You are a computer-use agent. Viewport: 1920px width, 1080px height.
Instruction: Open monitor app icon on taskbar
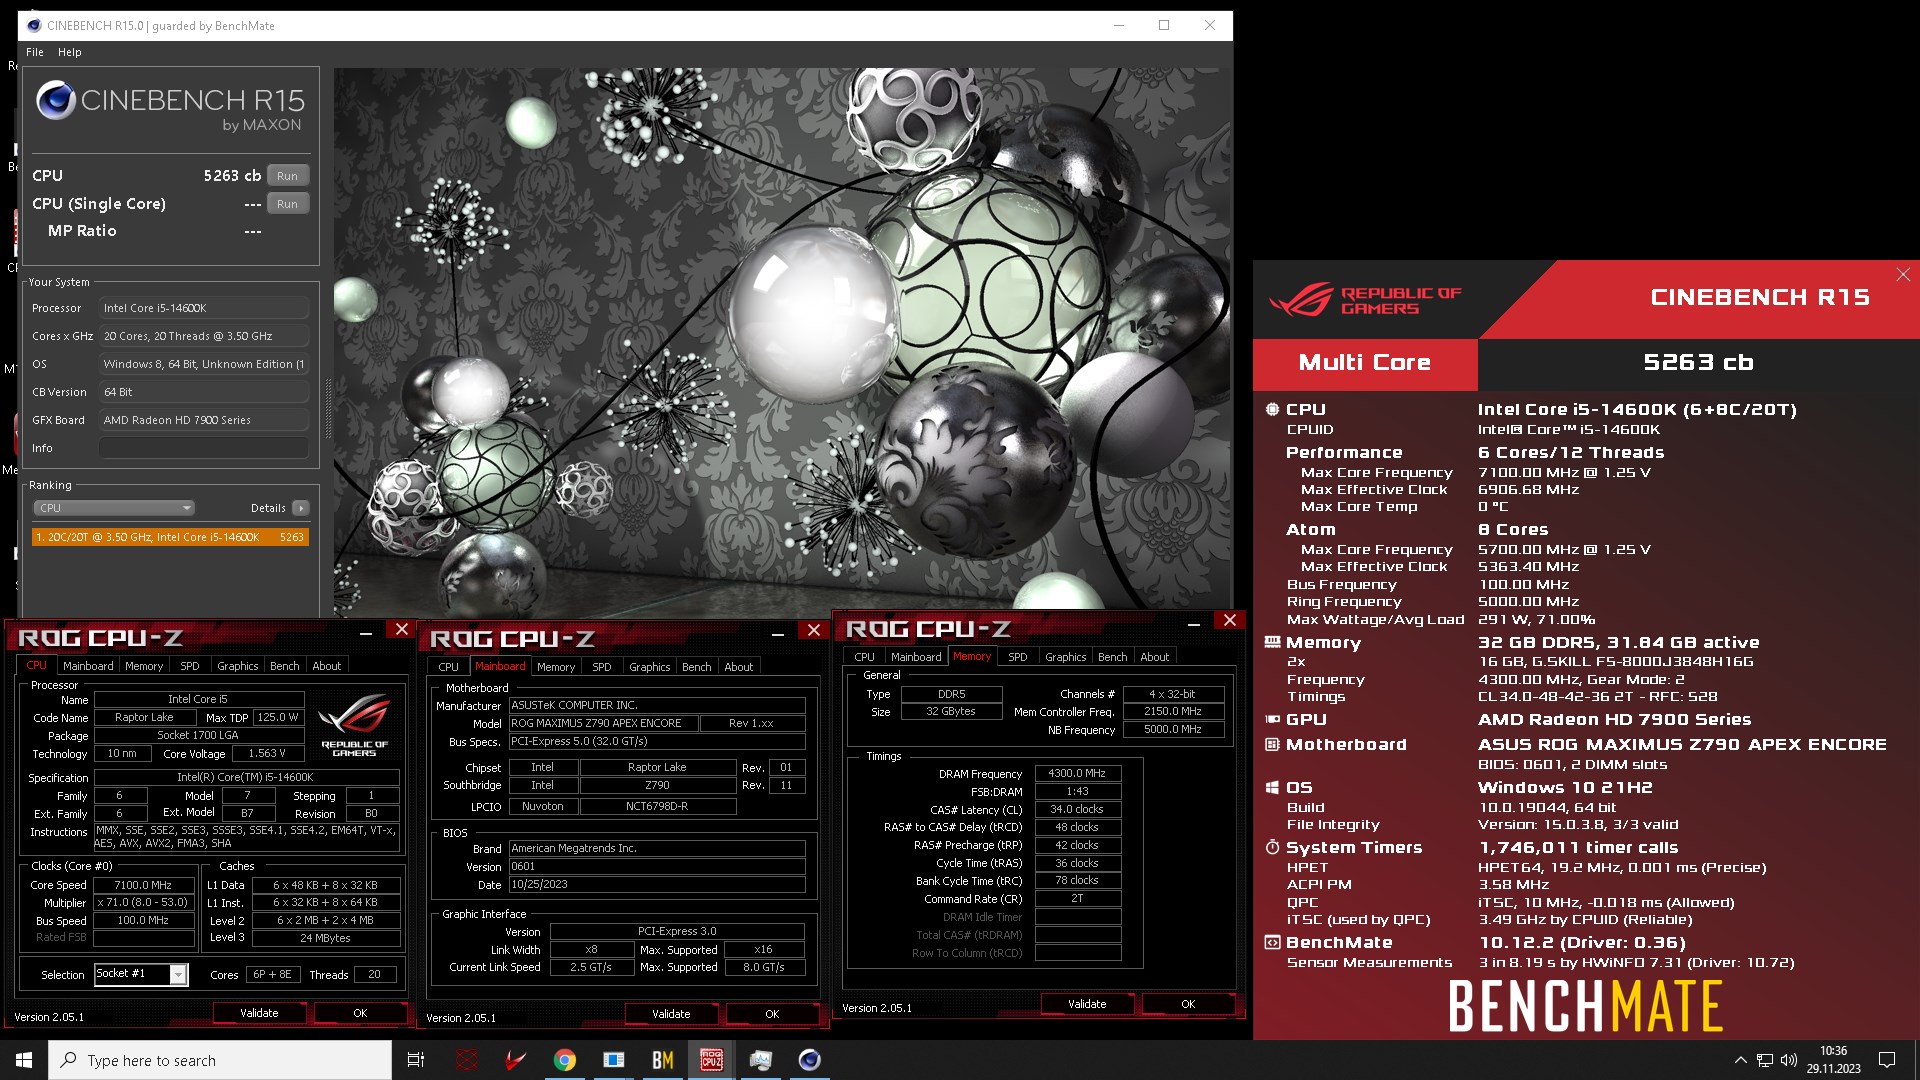761,1060
